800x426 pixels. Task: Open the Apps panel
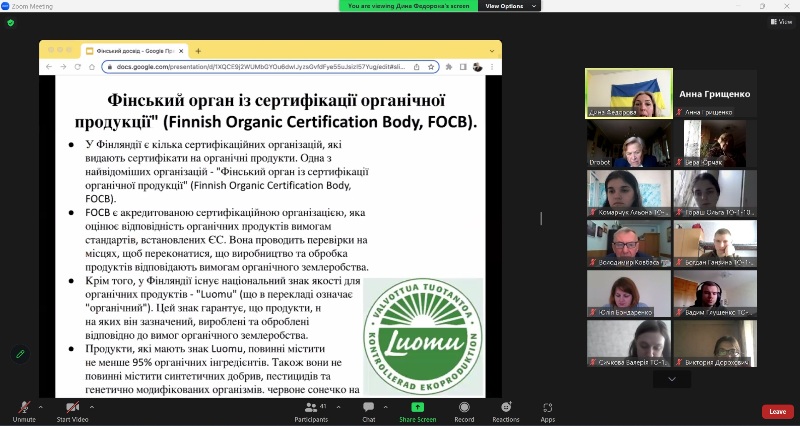click(548, 410)
